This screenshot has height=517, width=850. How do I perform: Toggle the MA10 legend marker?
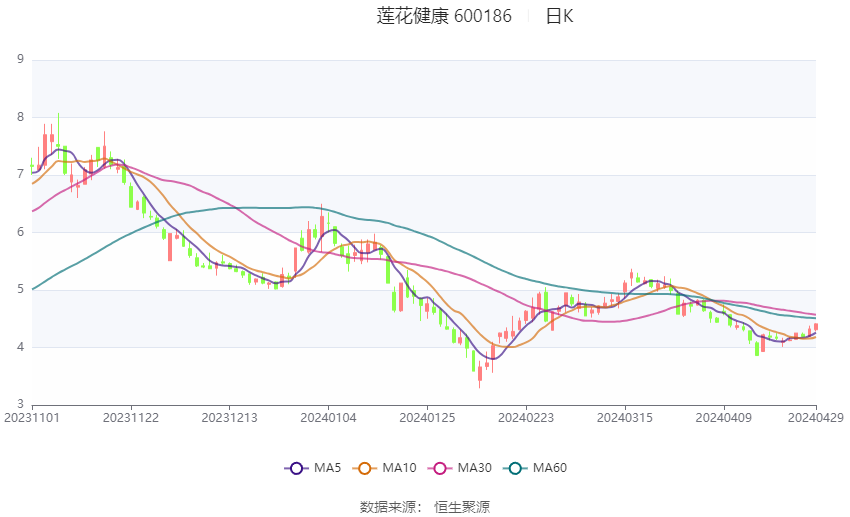[365, 468]
